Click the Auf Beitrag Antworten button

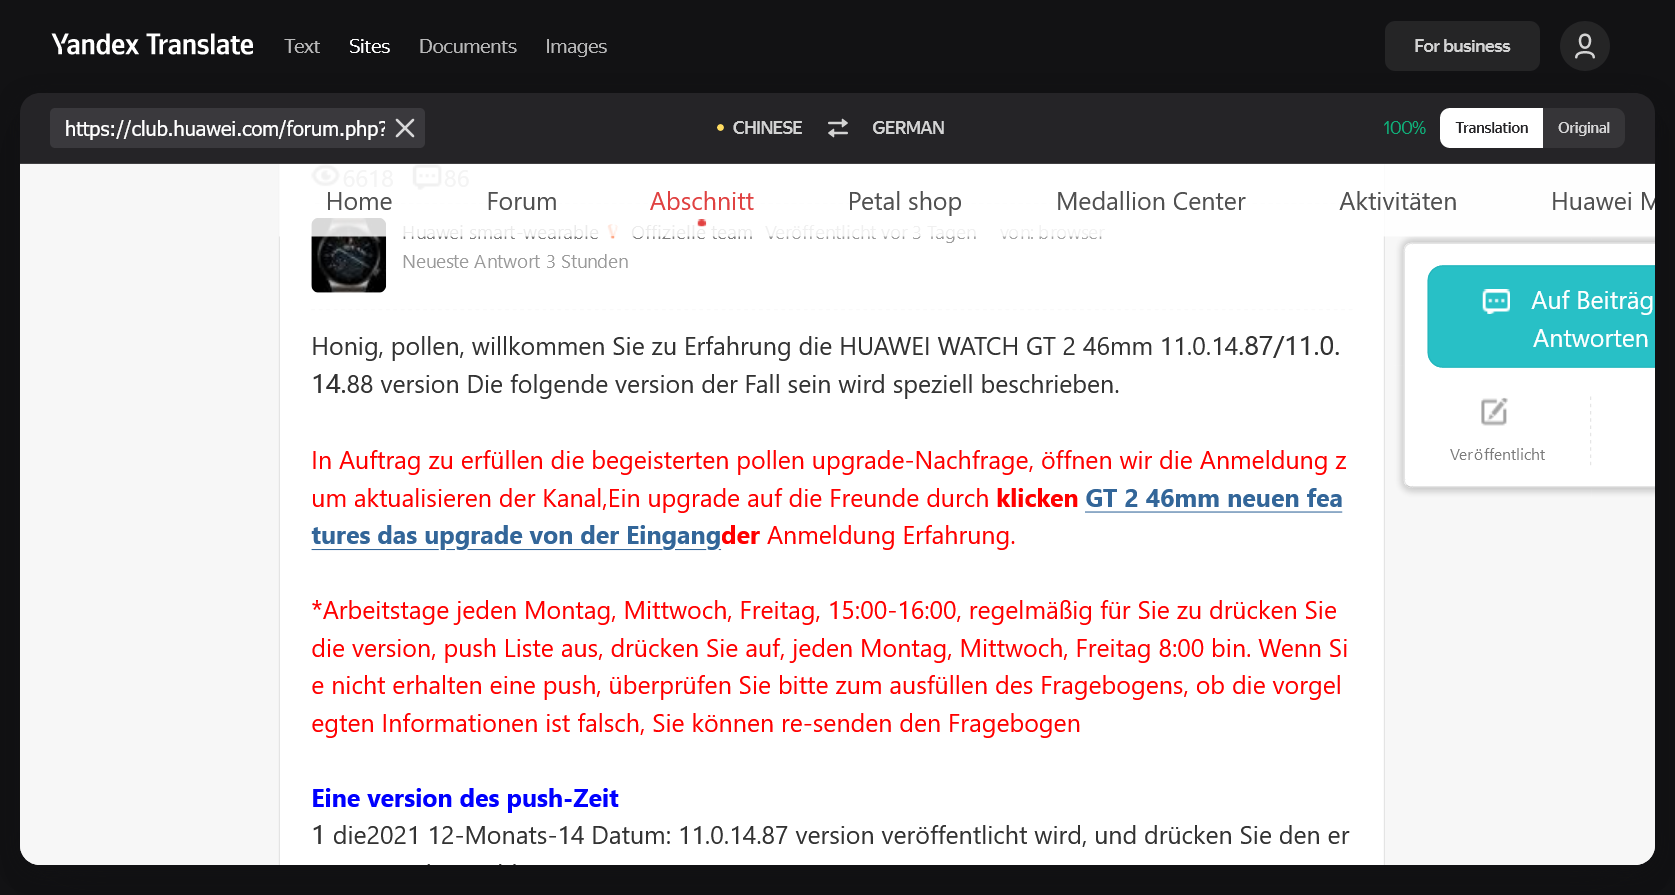(x=1541, y=317)
